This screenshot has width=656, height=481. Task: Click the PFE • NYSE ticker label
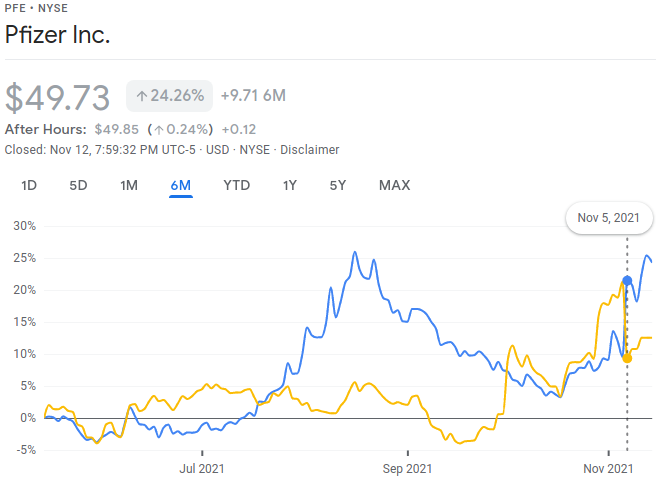[x=38, y=8]
